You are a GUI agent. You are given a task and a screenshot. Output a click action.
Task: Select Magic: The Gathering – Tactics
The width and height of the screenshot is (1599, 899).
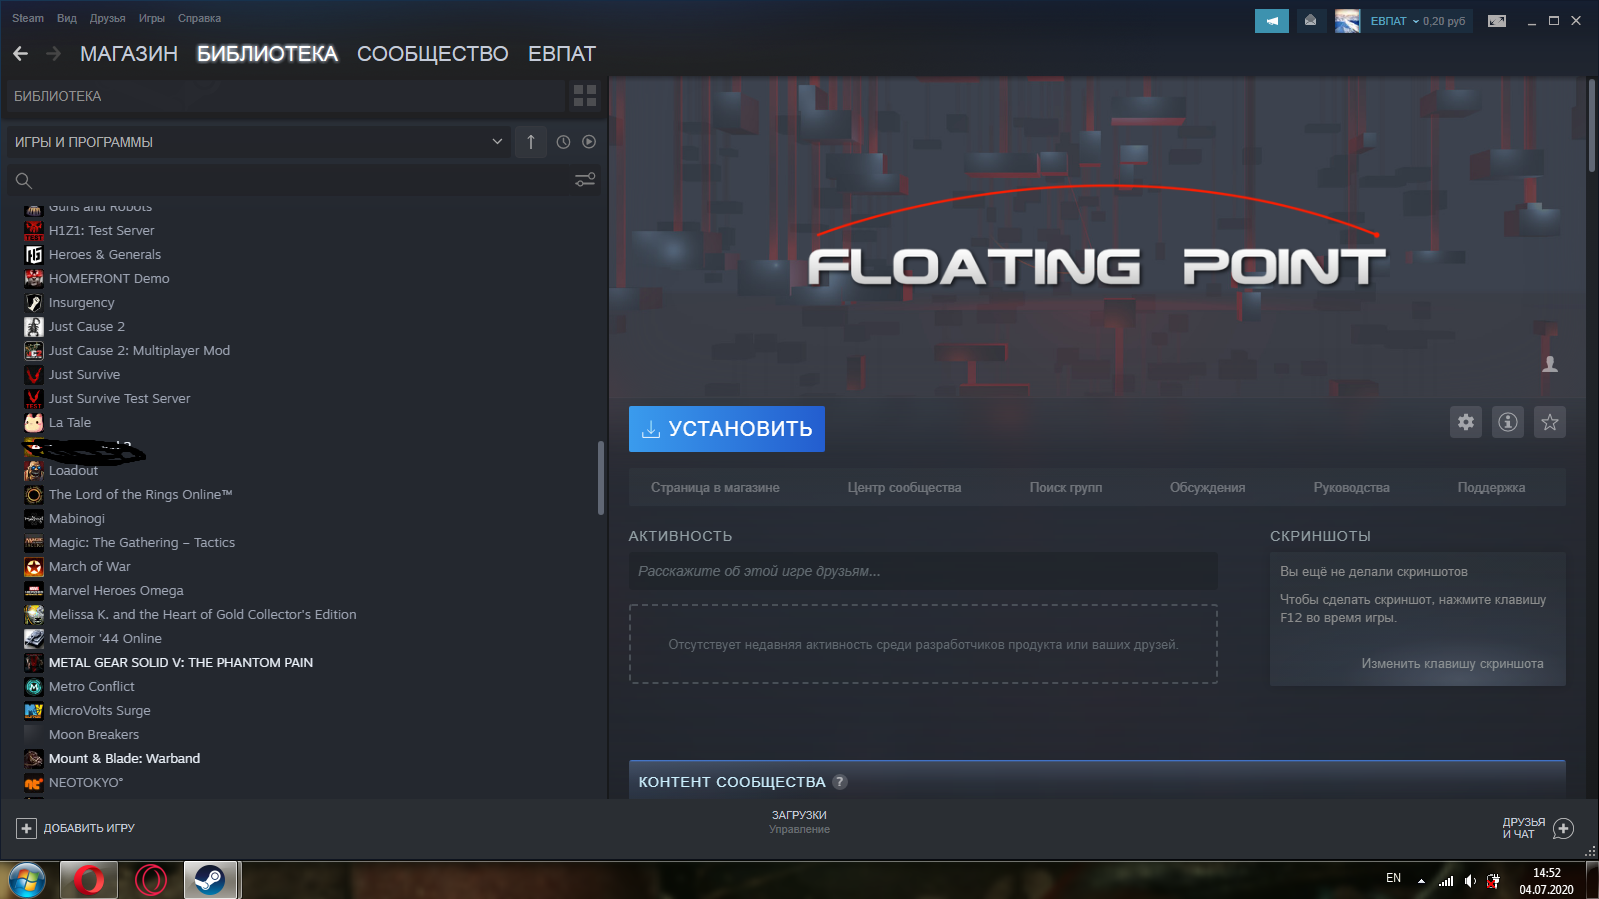click(x=142, y=542)
